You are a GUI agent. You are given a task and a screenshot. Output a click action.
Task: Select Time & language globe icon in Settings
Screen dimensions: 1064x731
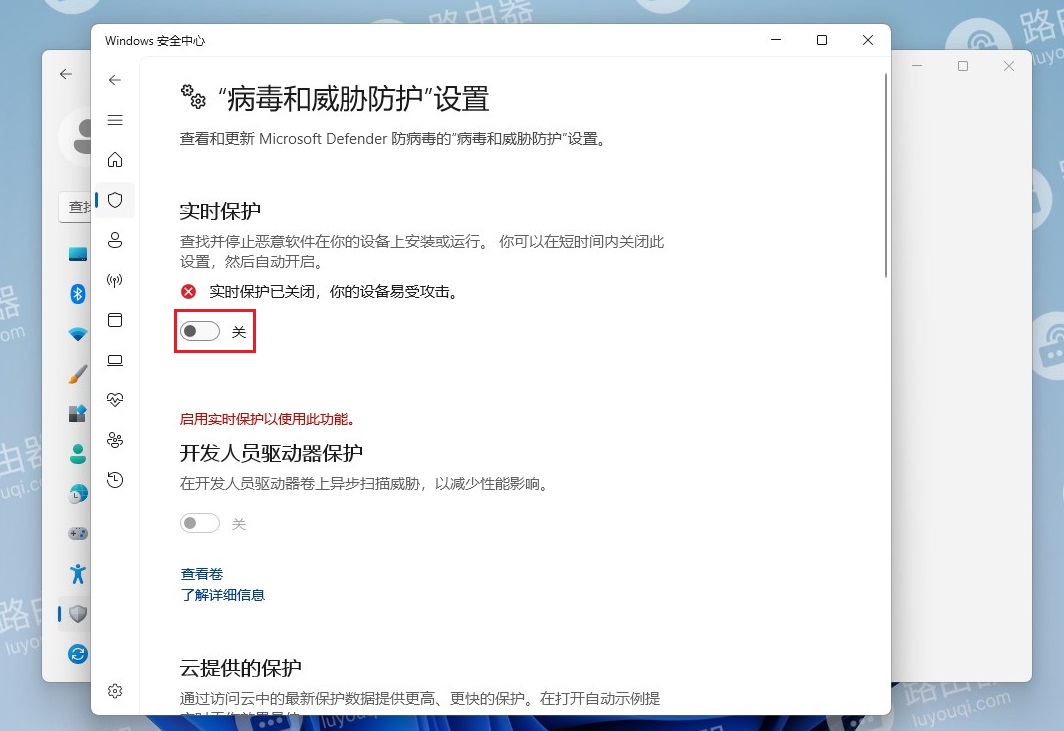coord(77,494)
